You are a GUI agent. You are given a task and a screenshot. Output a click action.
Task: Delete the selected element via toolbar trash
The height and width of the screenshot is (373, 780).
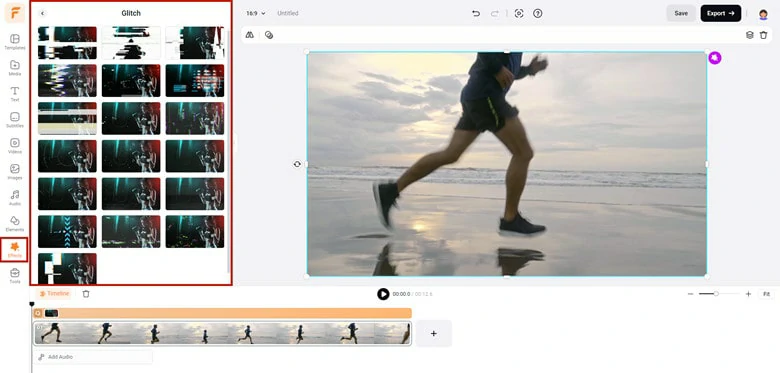[764, 35]
